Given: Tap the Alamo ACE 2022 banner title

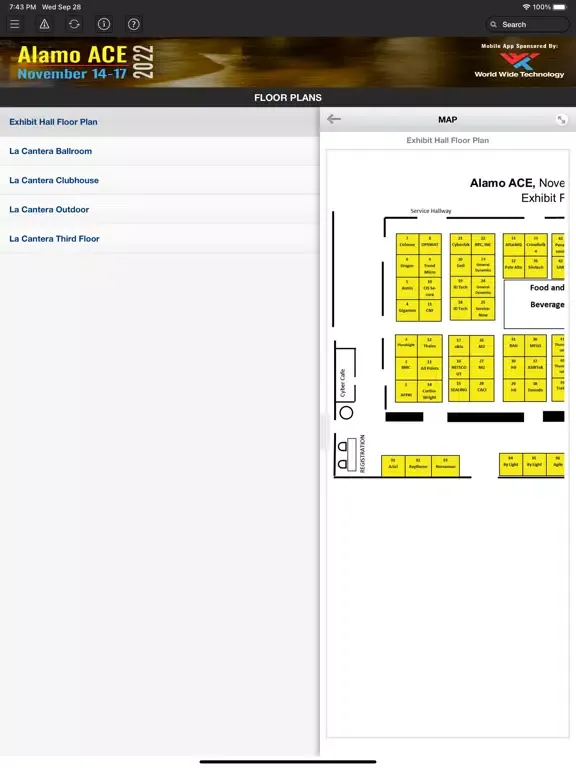Looking at the screenshot, I should pyautogui.click(x=86, y=62).
